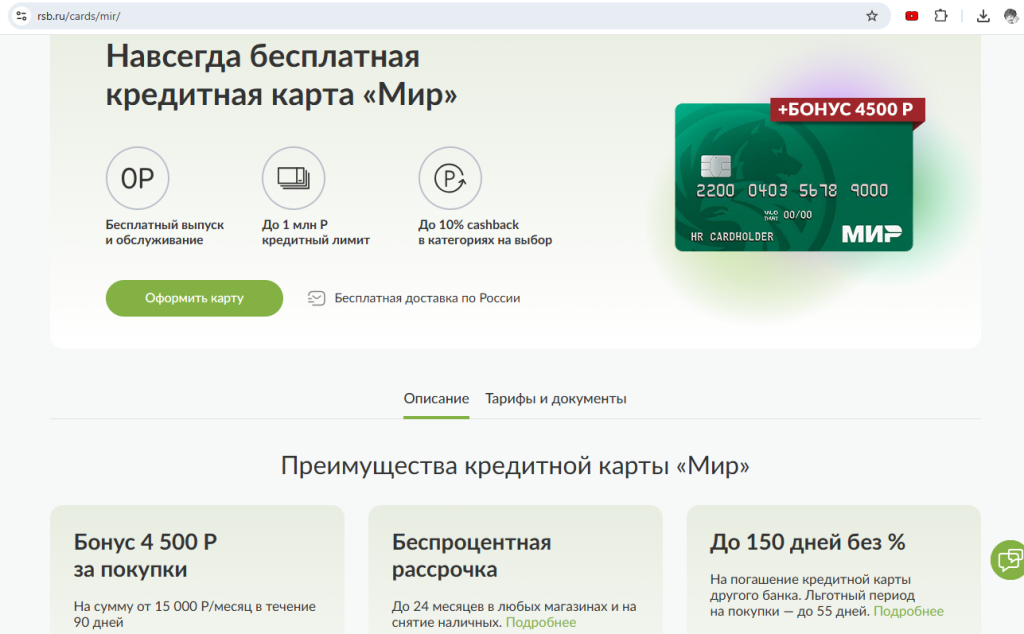Open the green chat widget icon
Image resolution: width=1024 pixels, height=634 pixels.
[x=1006, y=560]
